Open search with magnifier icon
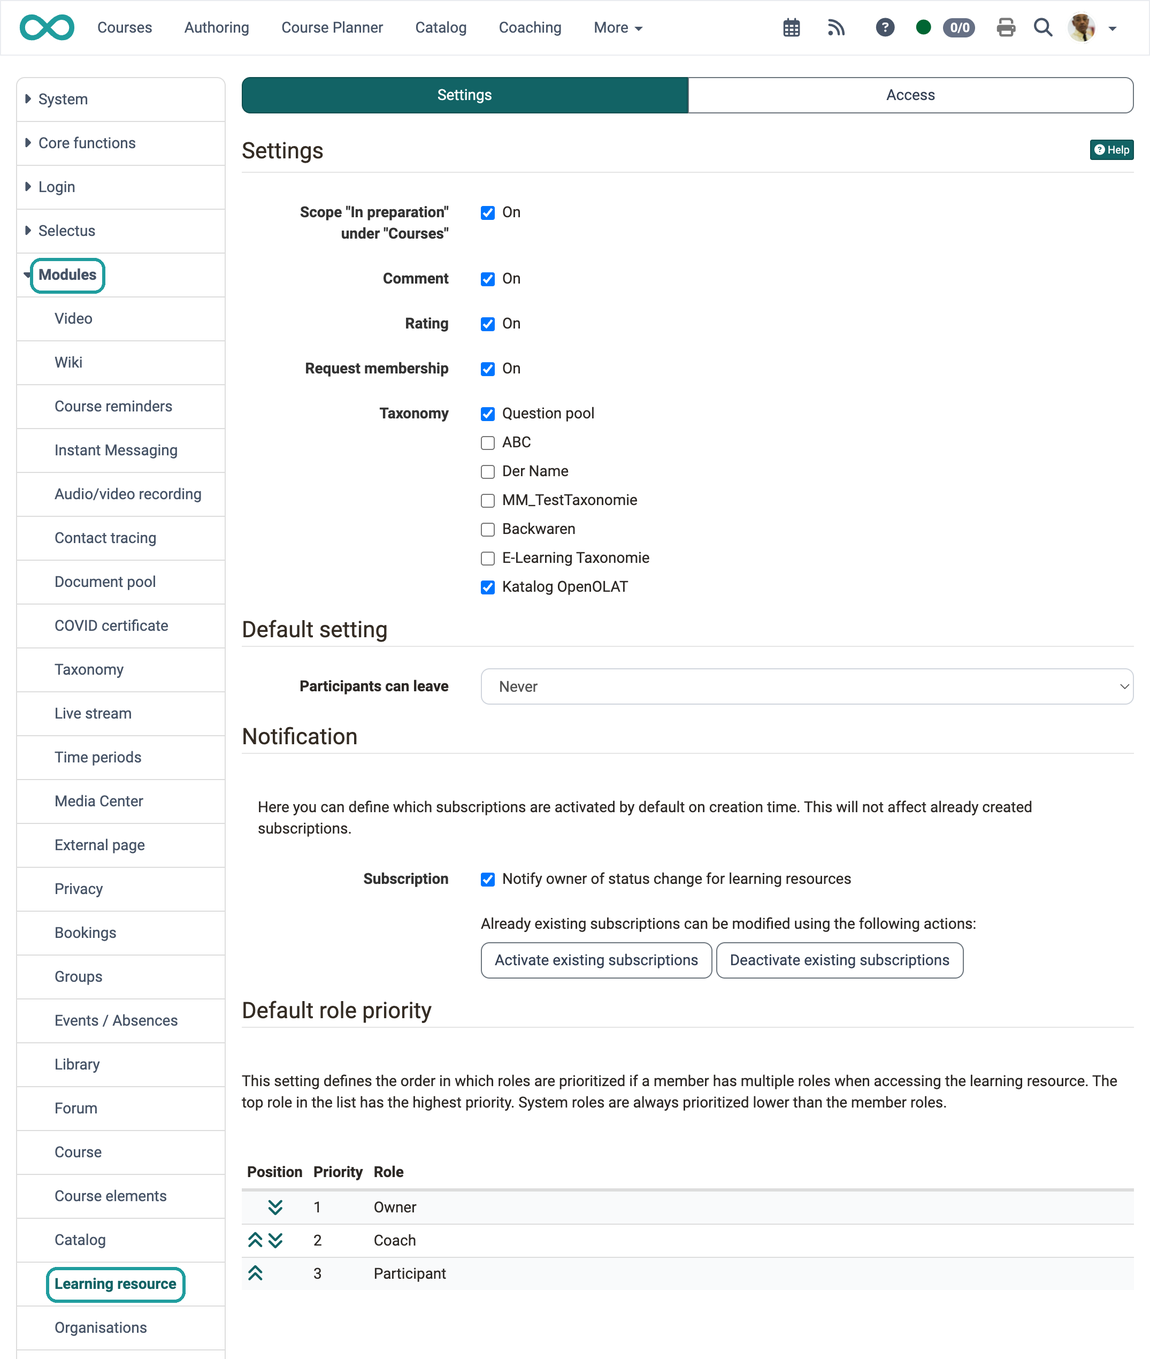The image size is (1150, 1359). 1043,28
